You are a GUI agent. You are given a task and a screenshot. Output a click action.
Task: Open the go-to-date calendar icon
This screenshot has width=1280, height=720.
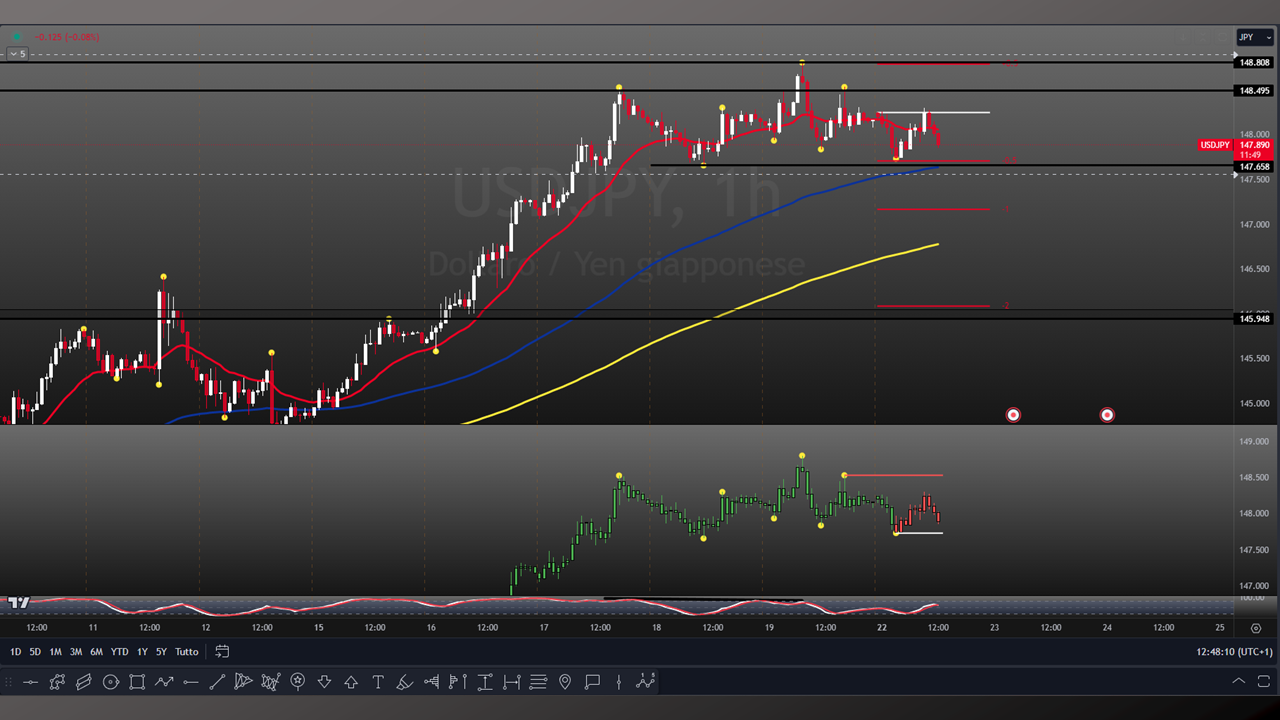point(222,651)
